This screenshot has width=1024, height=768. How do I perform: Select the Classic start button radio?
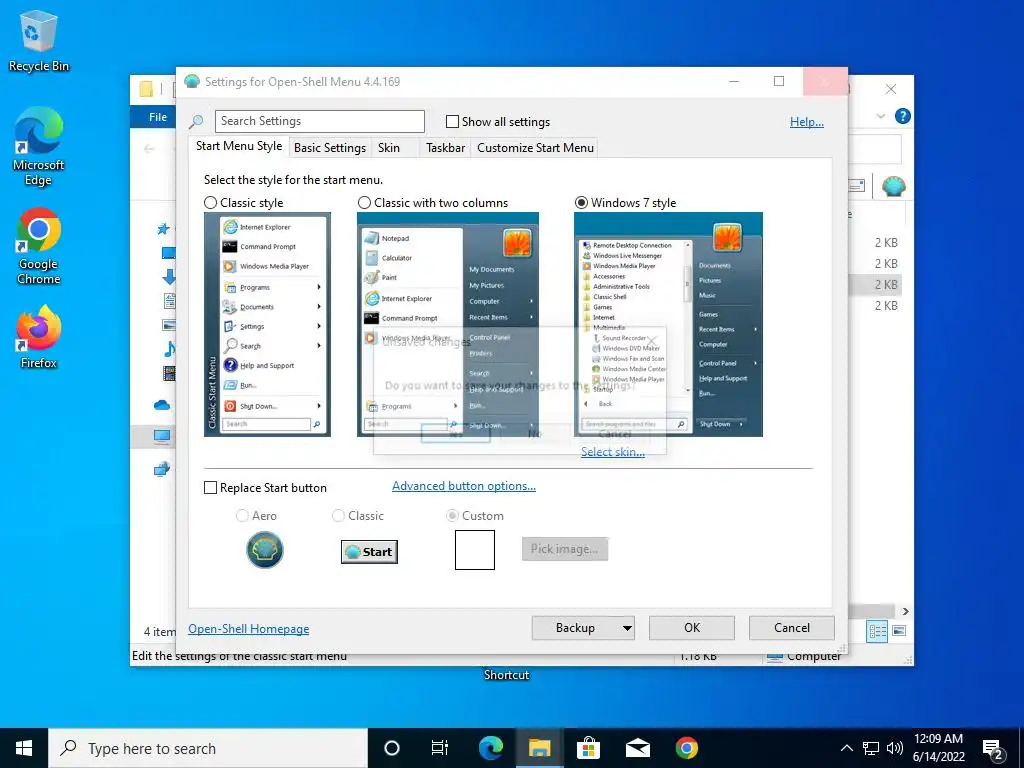(338, 515)
